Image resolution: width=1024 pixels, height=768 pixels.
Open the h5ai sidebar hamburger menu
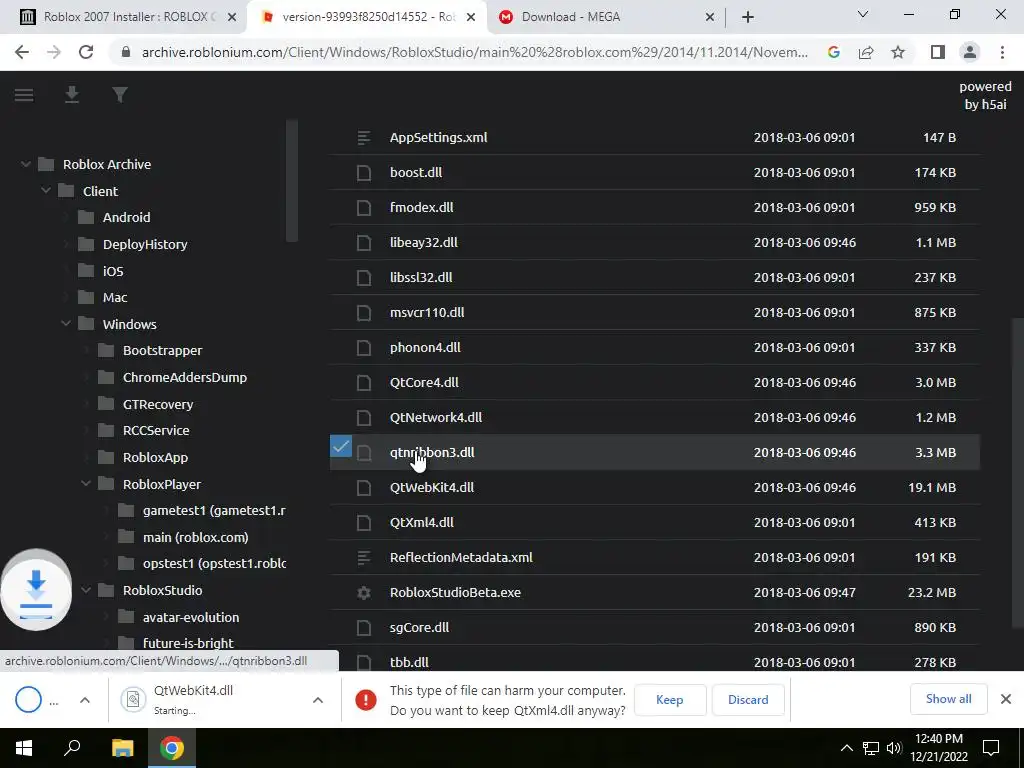click(x=24, y=95)
